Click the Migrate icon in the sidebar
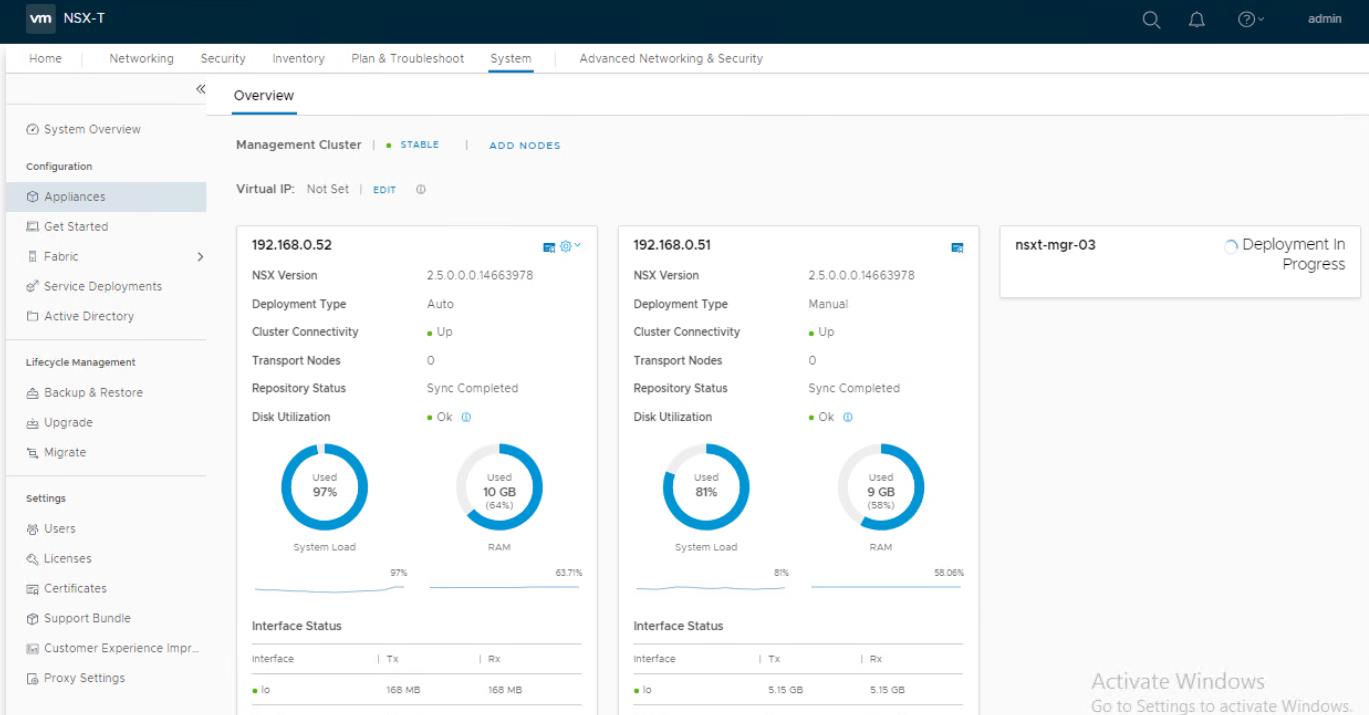This screenshot has width=1369, height=715. click(33, 453)
